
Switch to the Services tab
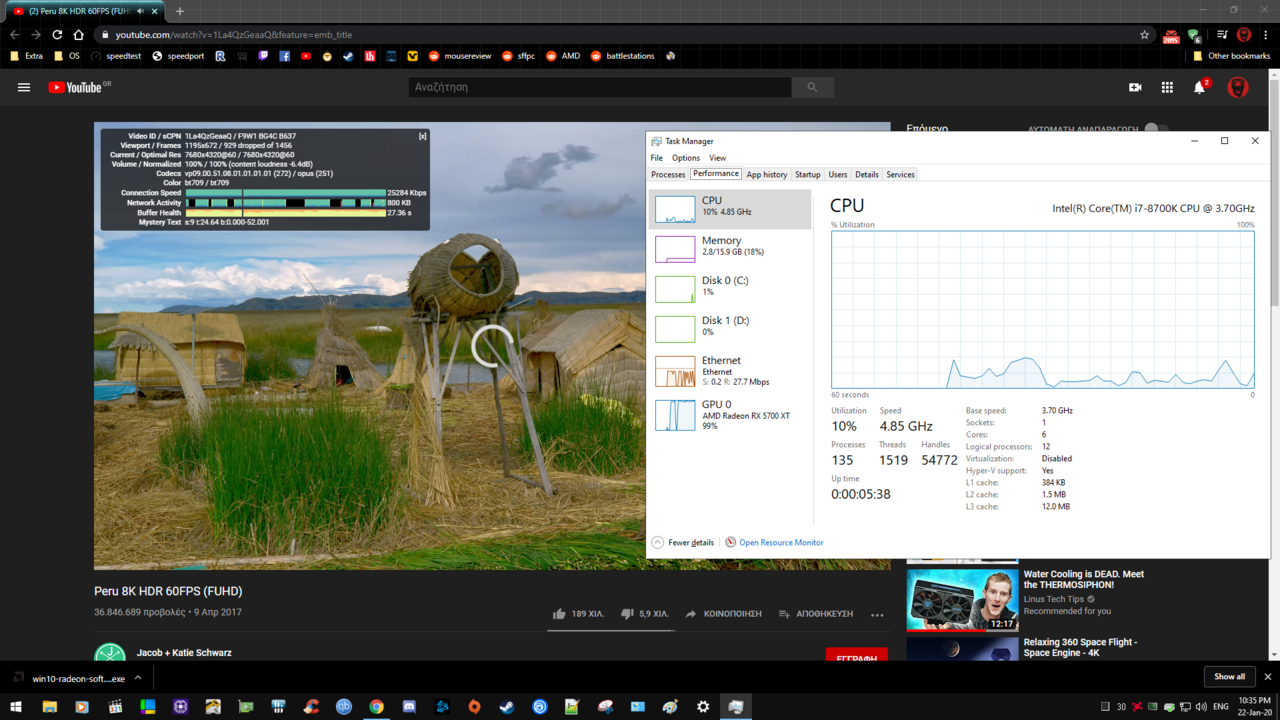point(900,175)
